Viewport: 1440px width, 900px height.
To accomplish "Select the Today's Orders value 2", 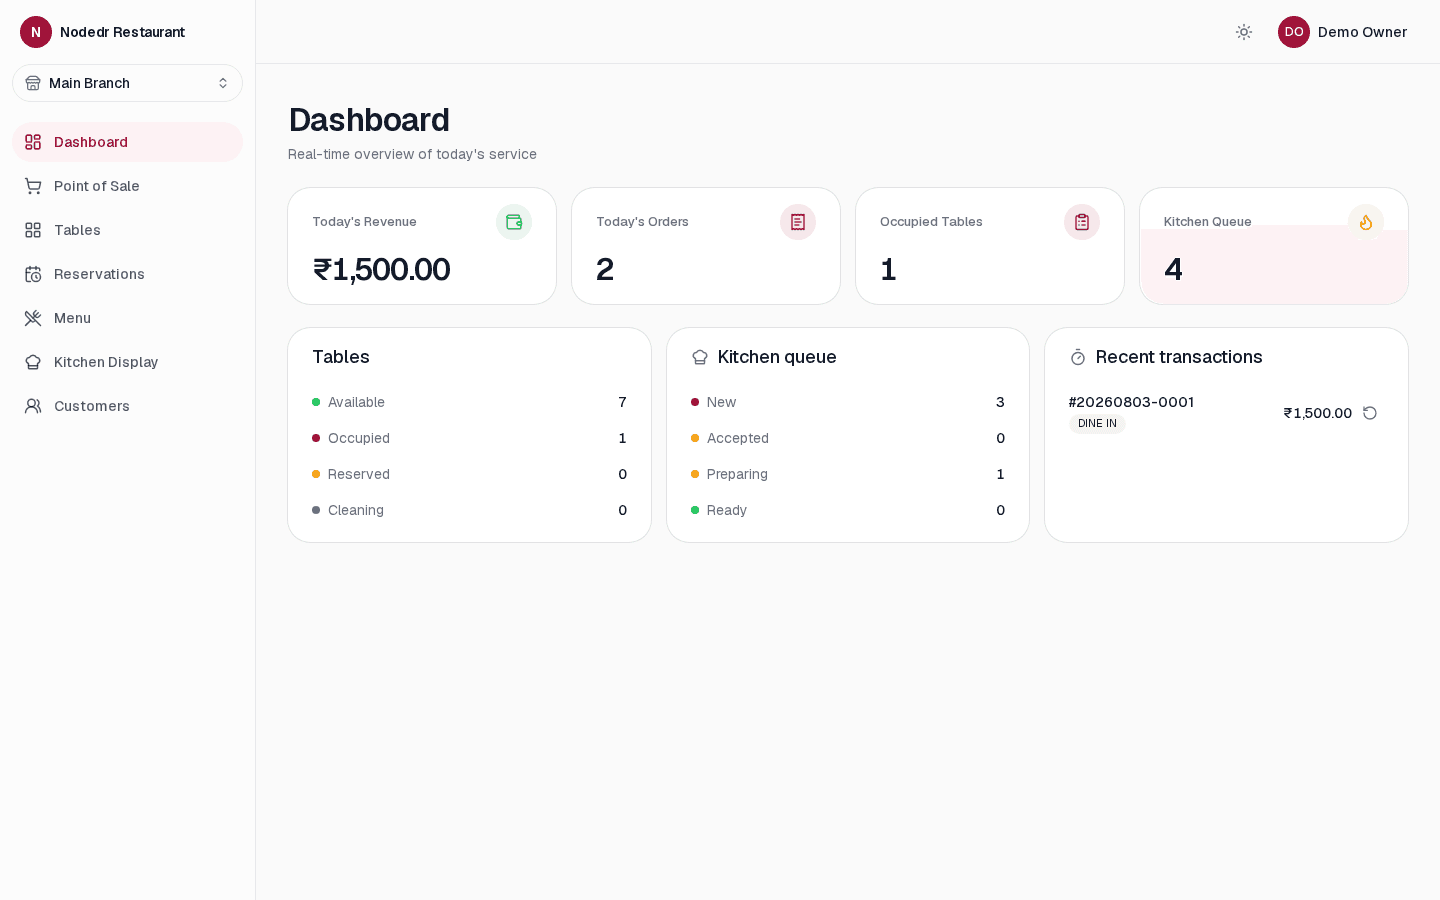I will coord(605,270).
